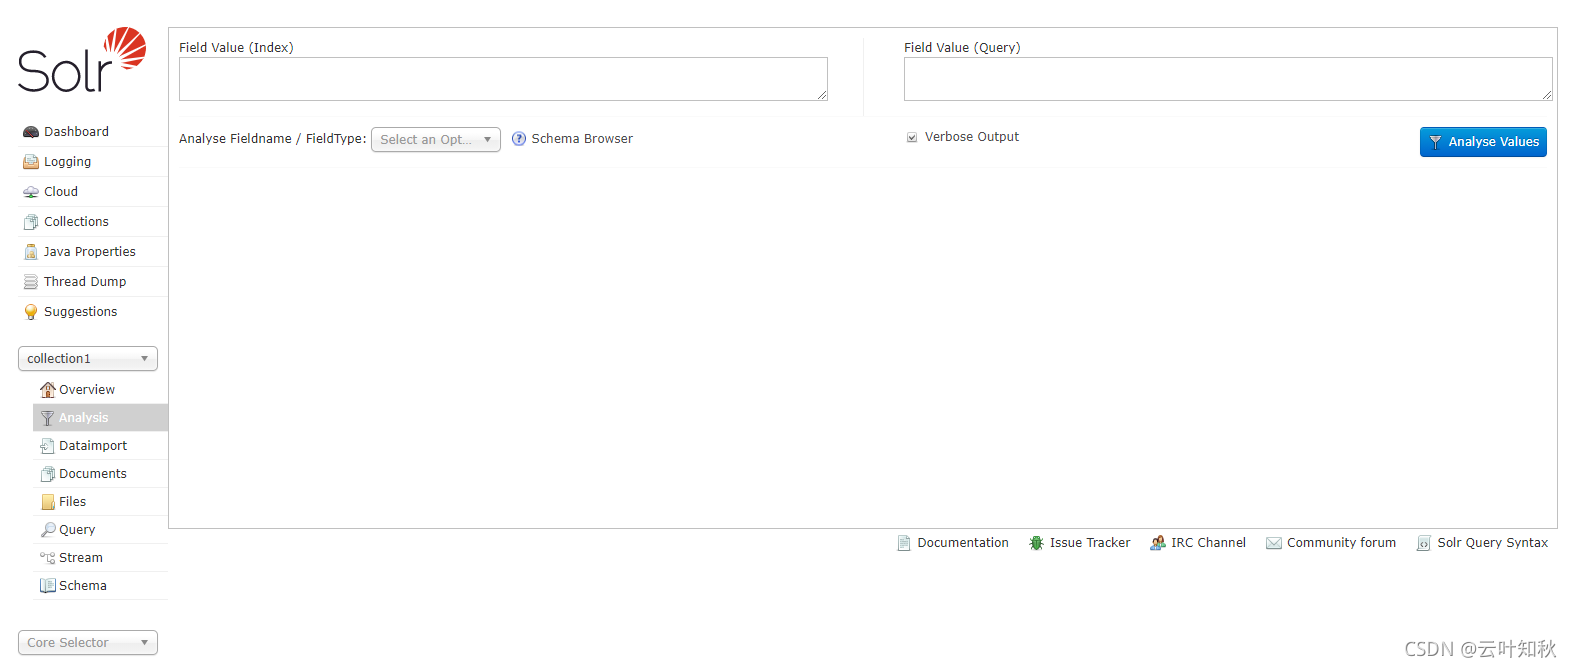Open the Issue Tracker link

point(1090,543)
